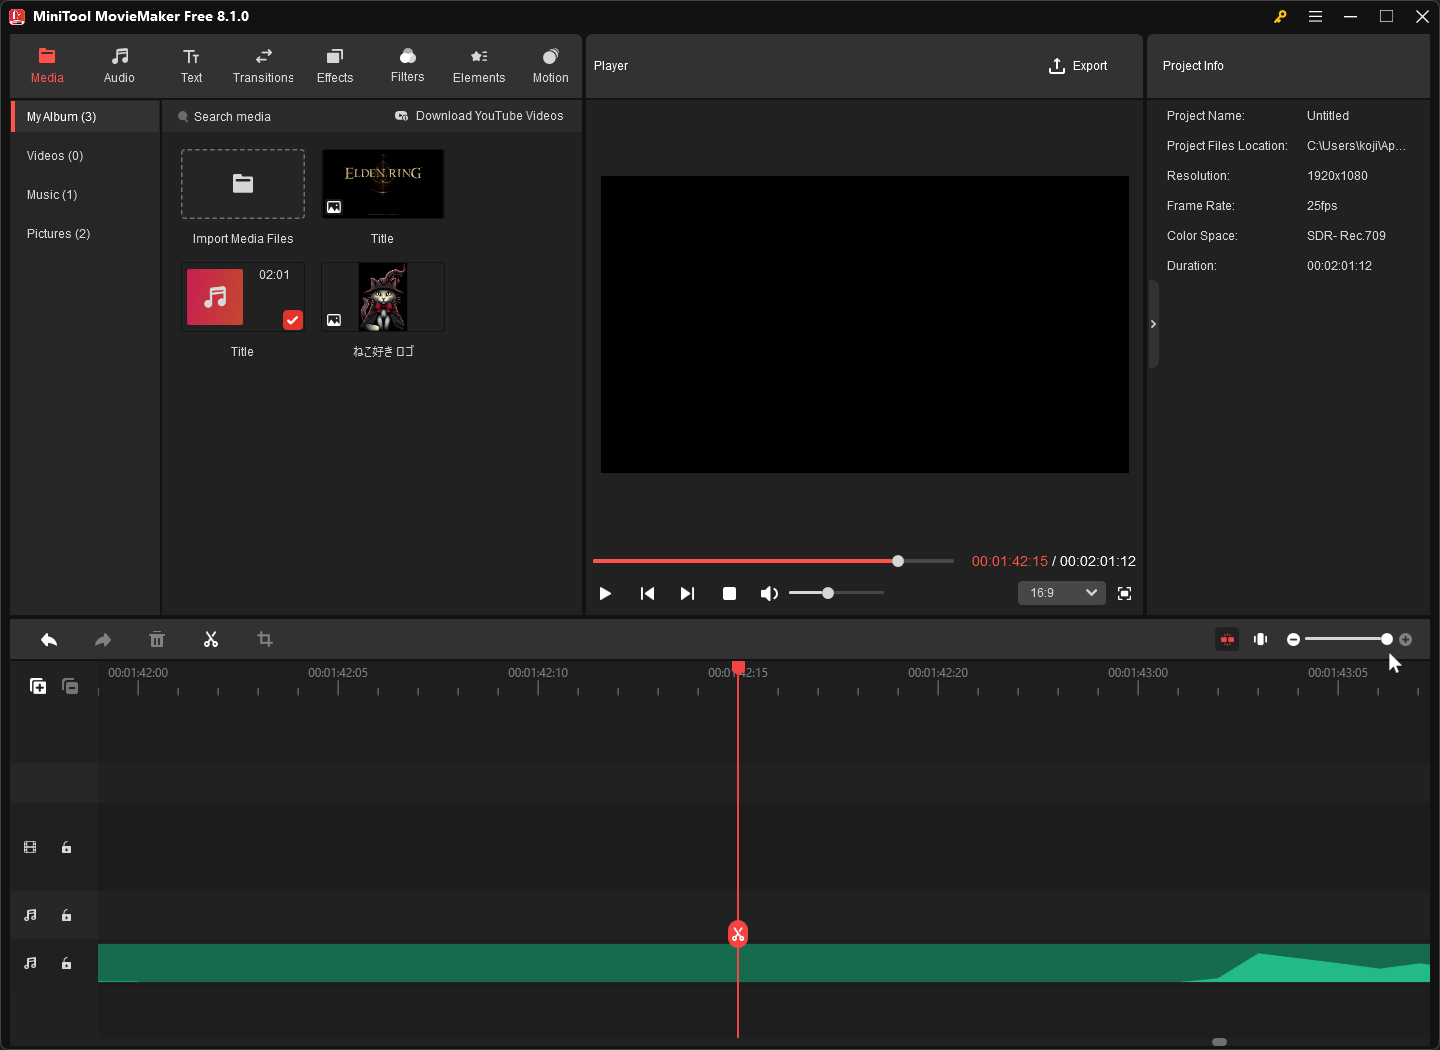Split clip with scissors tool
The image size is (1440, 1050).
pyautogui.click(x=211, y=640)
